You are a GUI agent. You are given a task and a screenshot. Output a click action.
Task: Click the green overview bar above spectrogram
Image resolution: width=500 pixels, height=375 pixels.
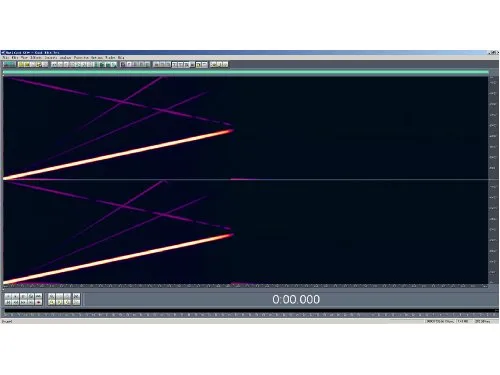coord(246,72)
